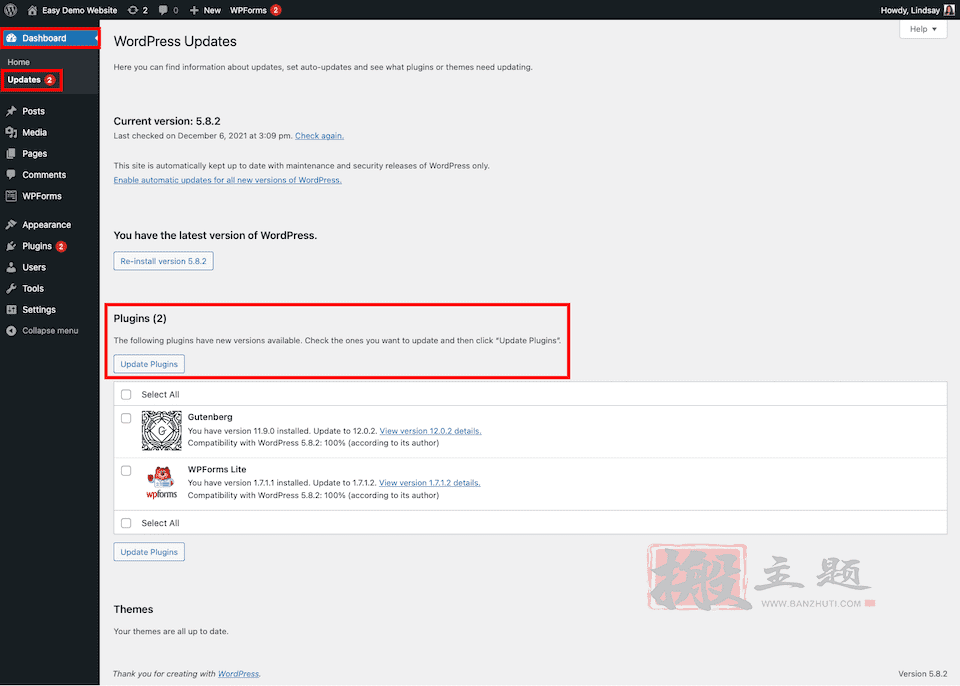Click the Gutenberg plugin logo
The height and width of the screenshot is (686, 960).
coord(162,431)
